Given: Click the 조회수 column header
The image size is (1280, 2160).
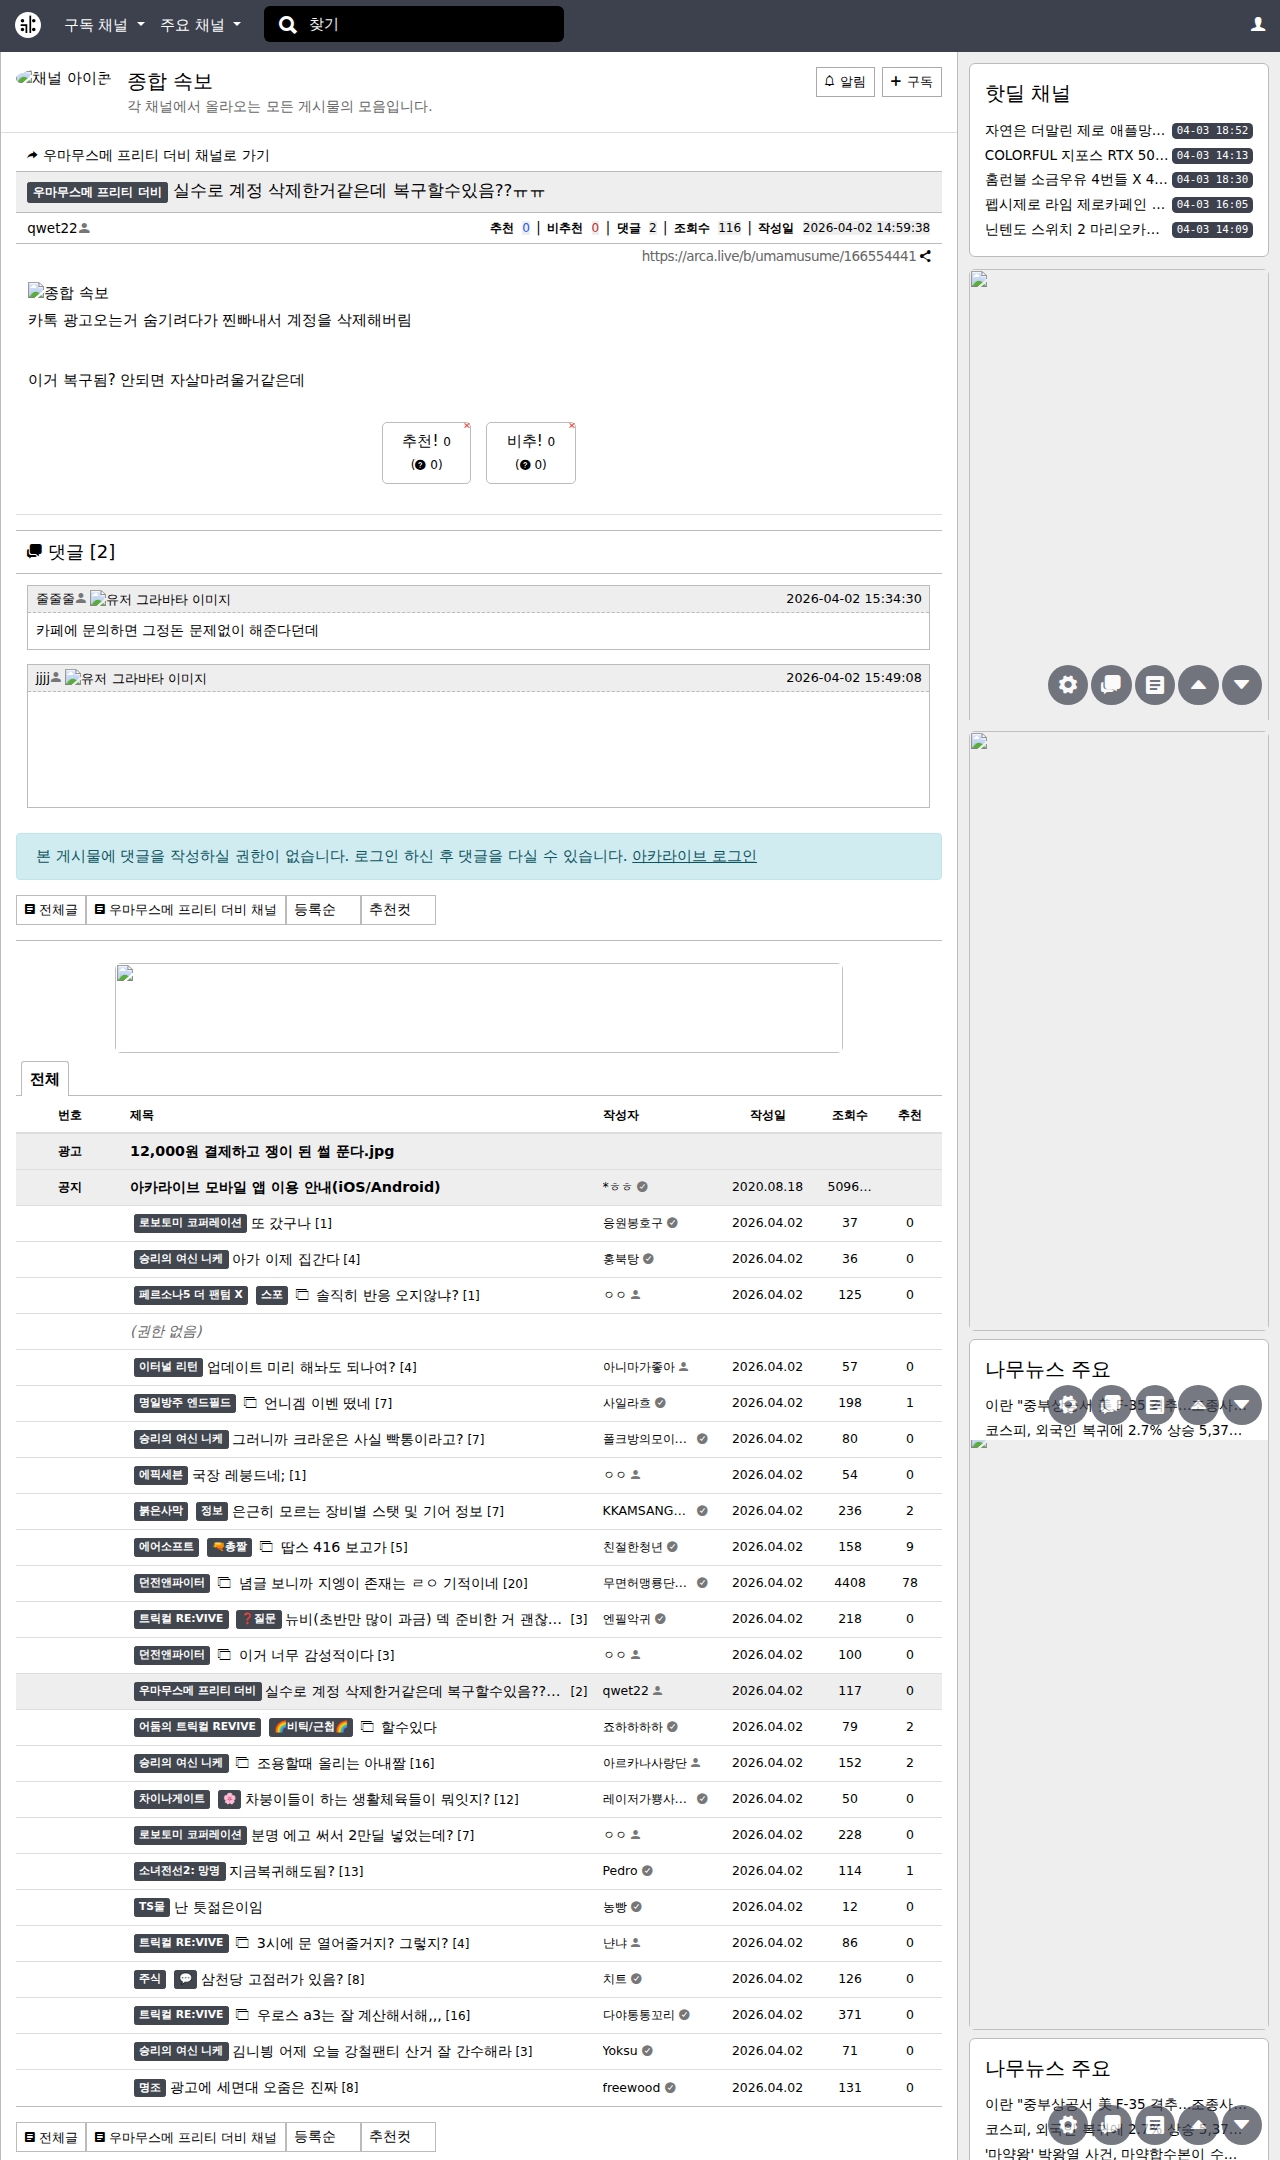Looking at the screenshot, I should 850,1115.
